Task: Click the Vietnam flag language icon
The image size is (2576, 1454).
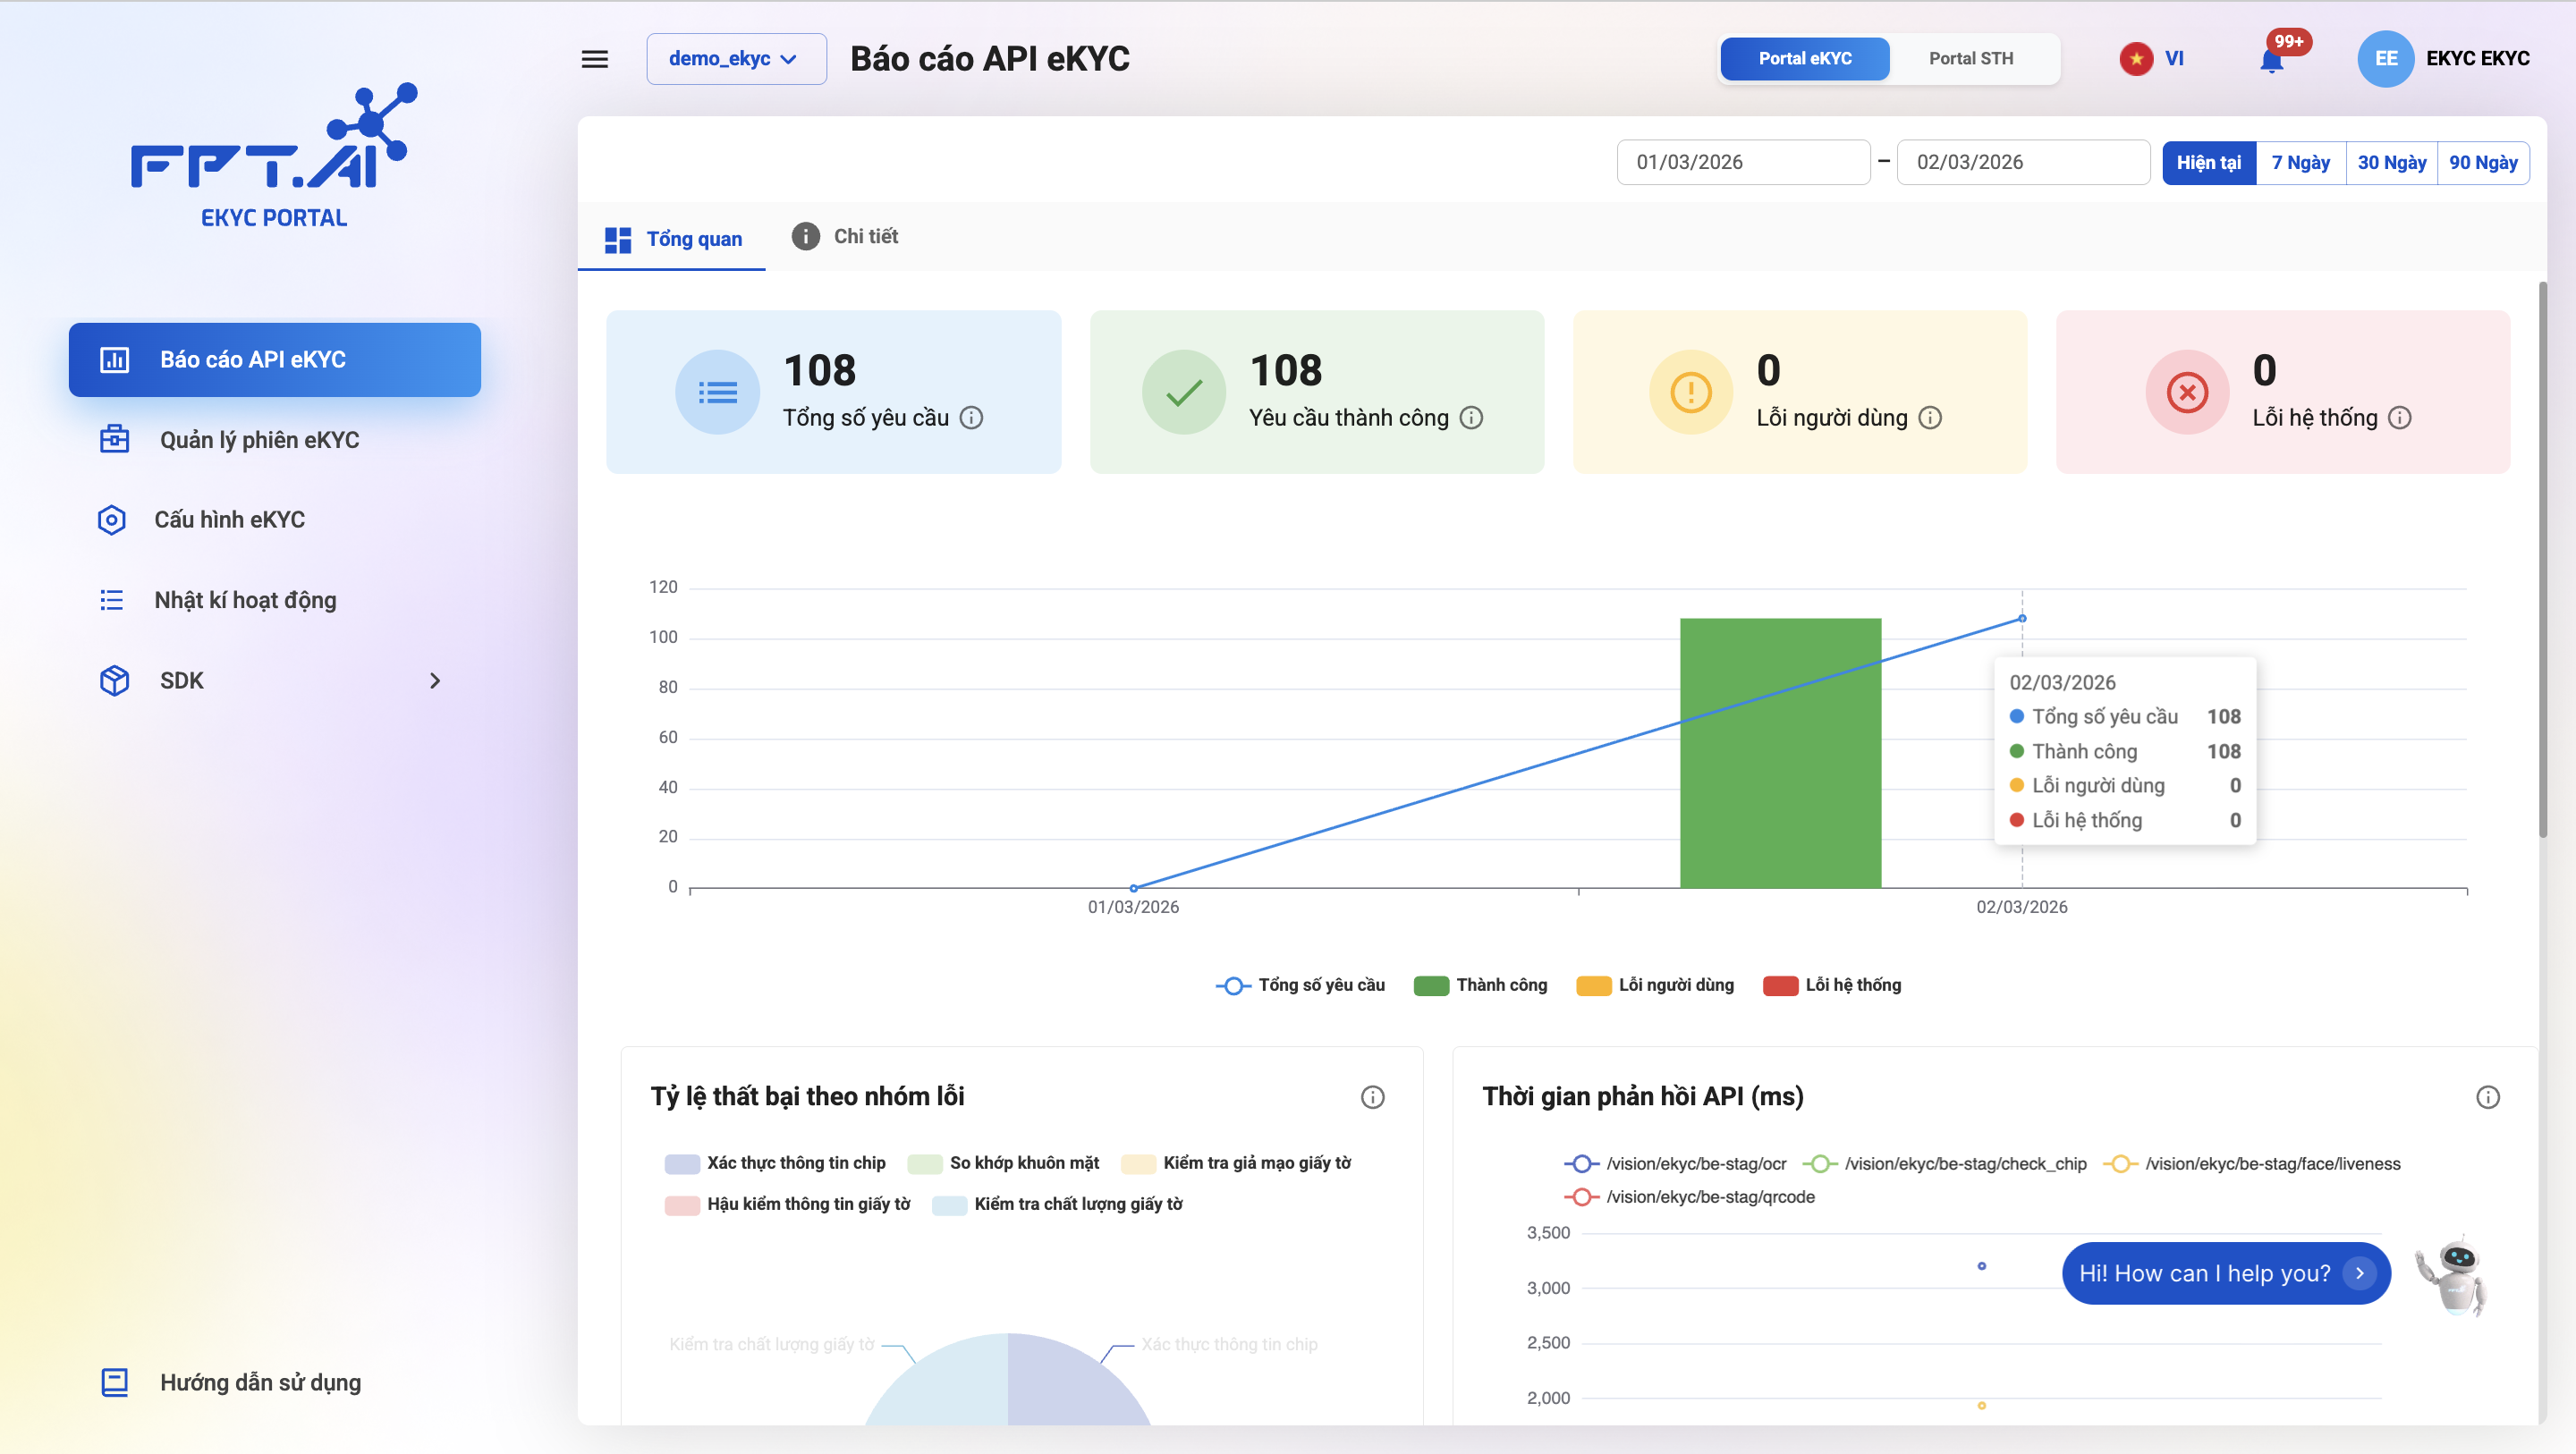Action: point(2136,59)
